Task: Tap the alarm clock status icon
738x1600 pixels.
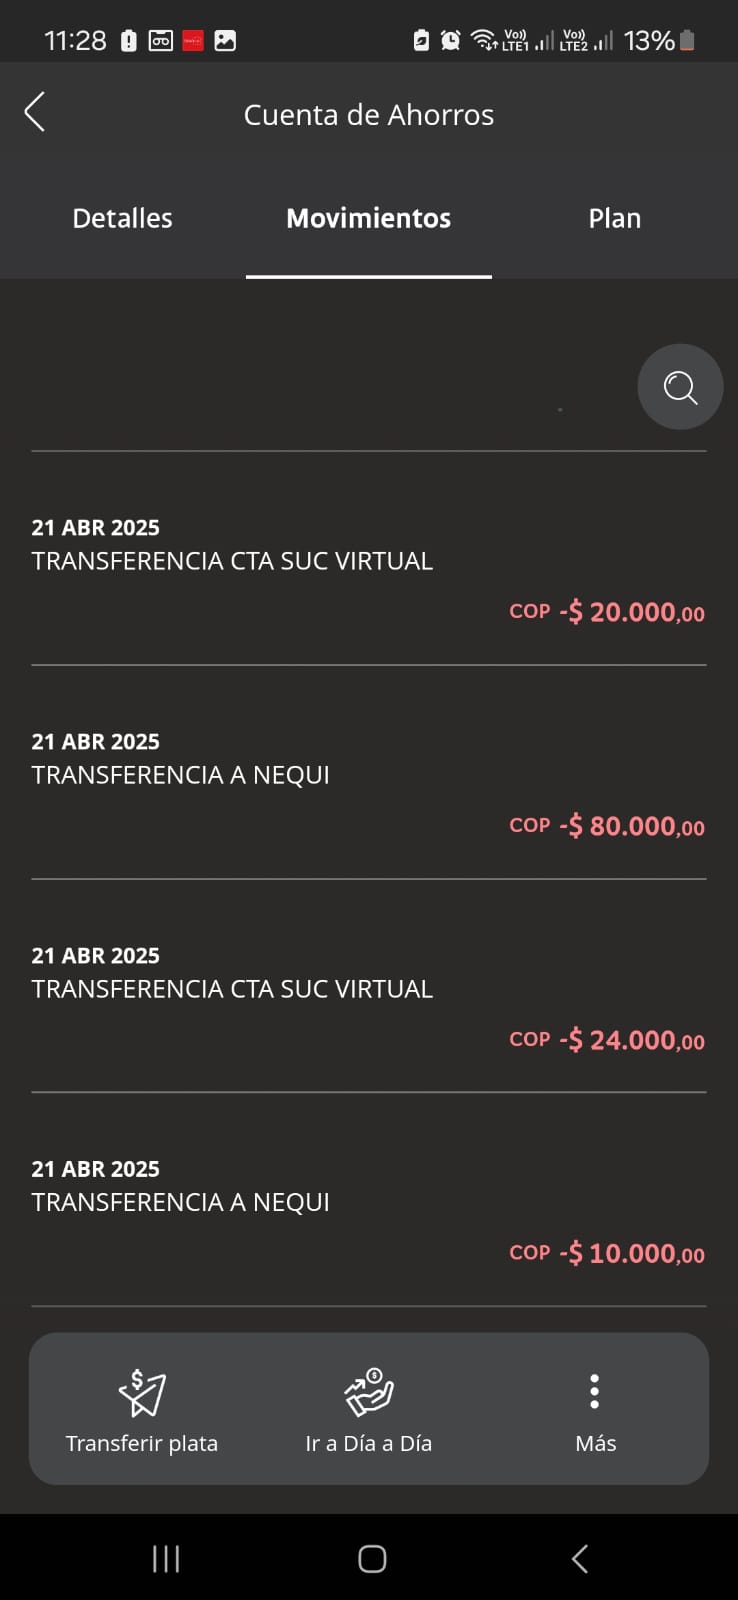Action: point(451,40)
